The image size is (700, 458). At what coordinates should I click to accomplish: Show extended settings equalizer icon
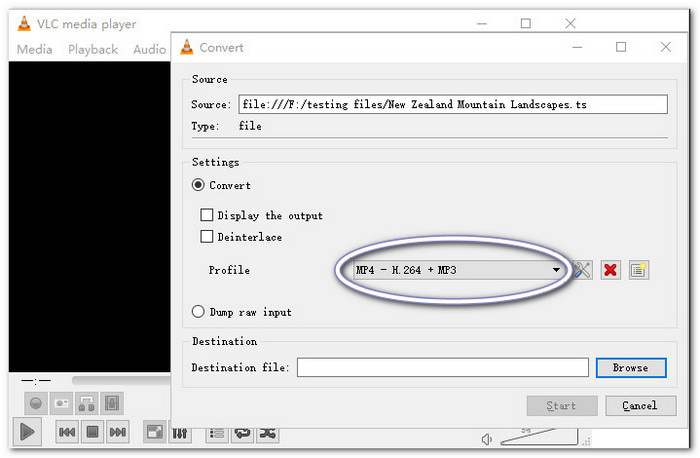pos(180,434)
